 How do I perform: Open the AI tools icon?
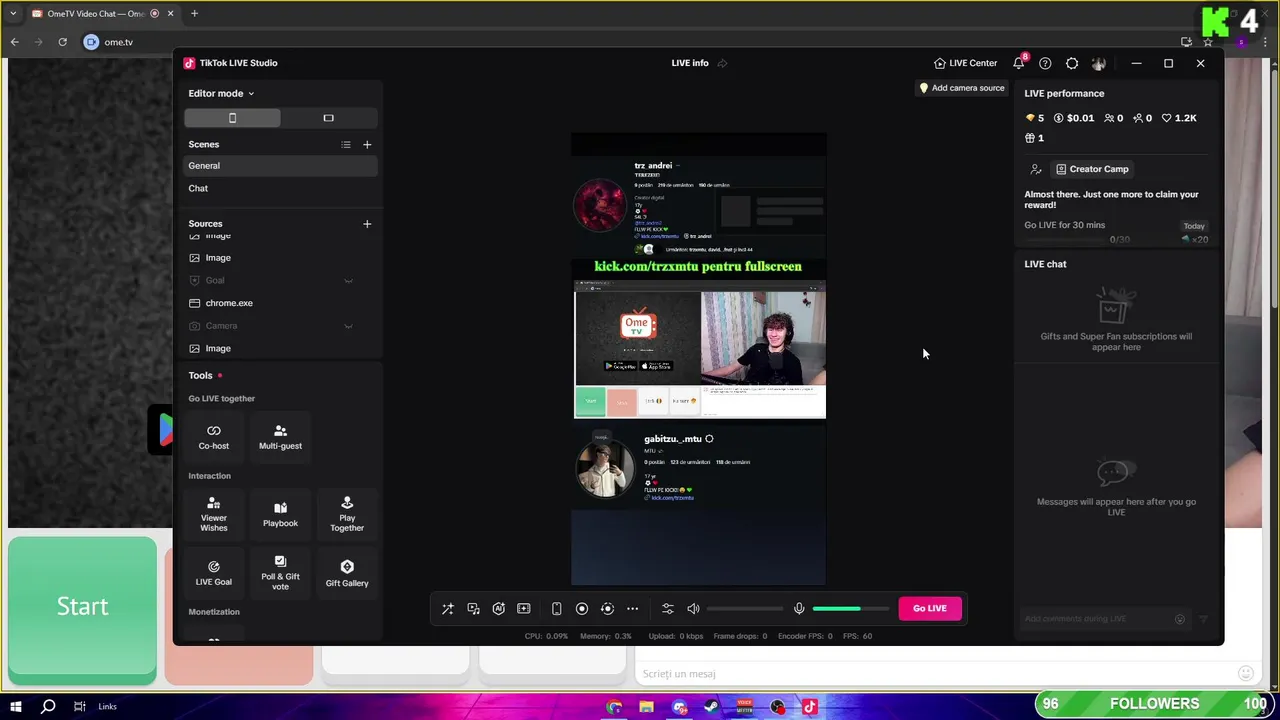(498, 609)
